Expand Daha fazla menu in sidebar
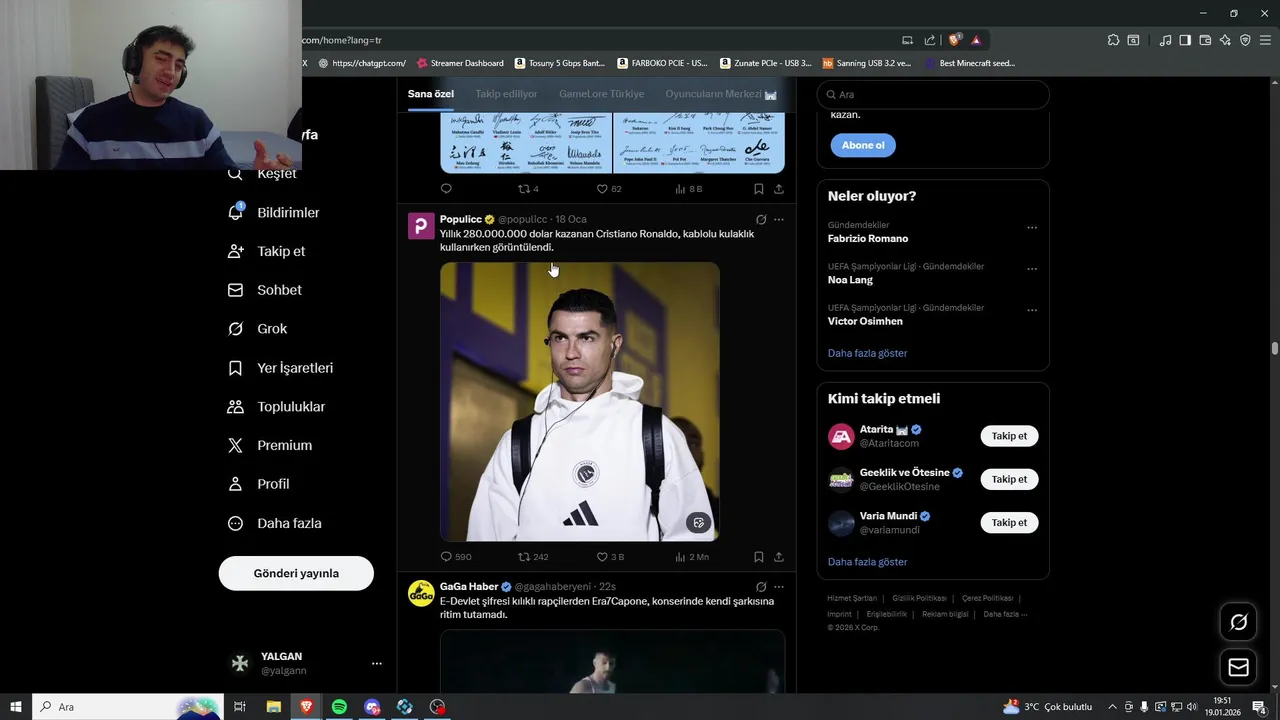The height and width of the screenshot is (720, 1280). tap(274, 523)
